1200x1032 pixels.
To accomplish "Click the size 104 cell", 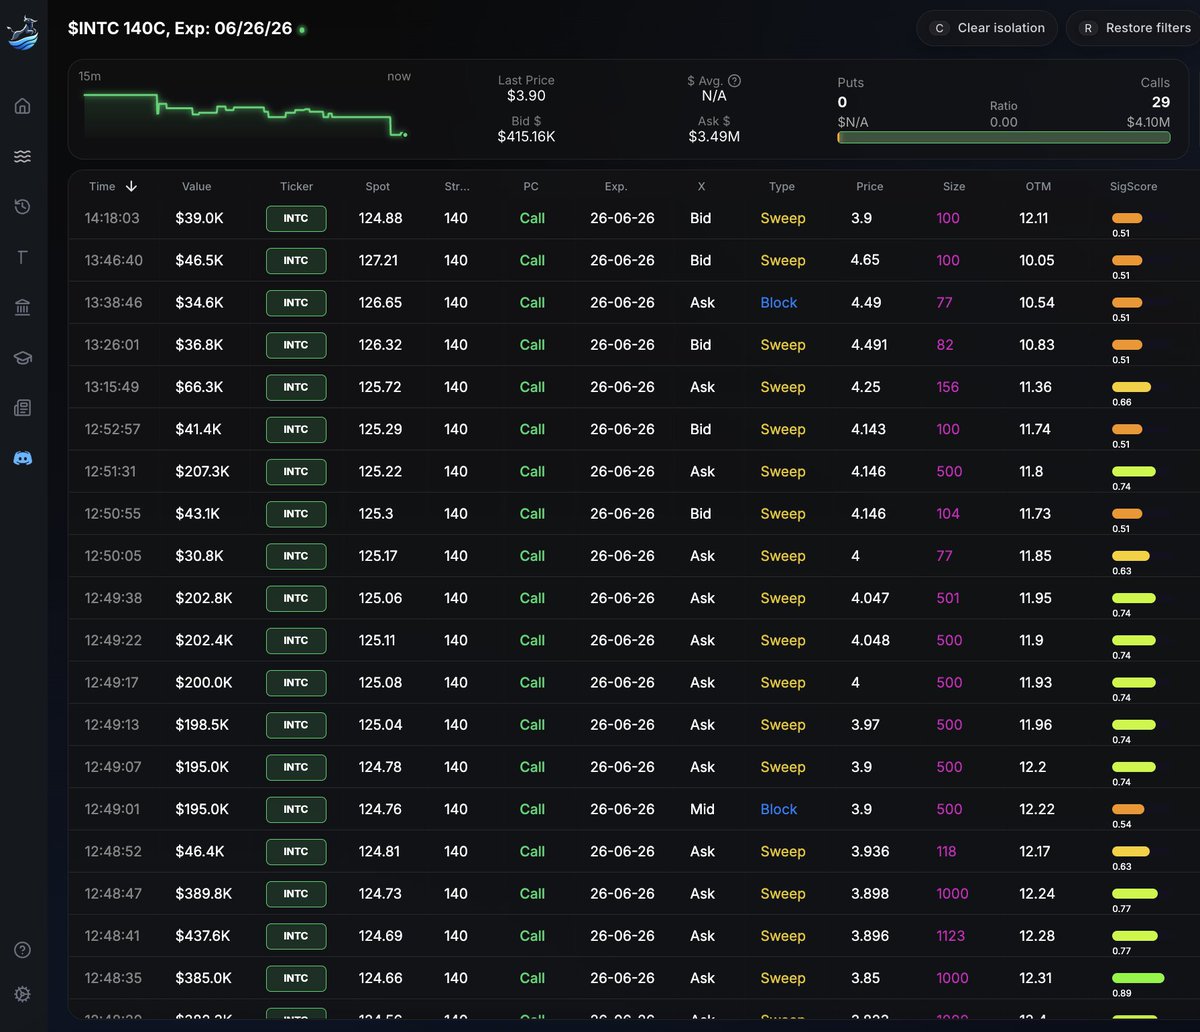I will pos(948,513).
